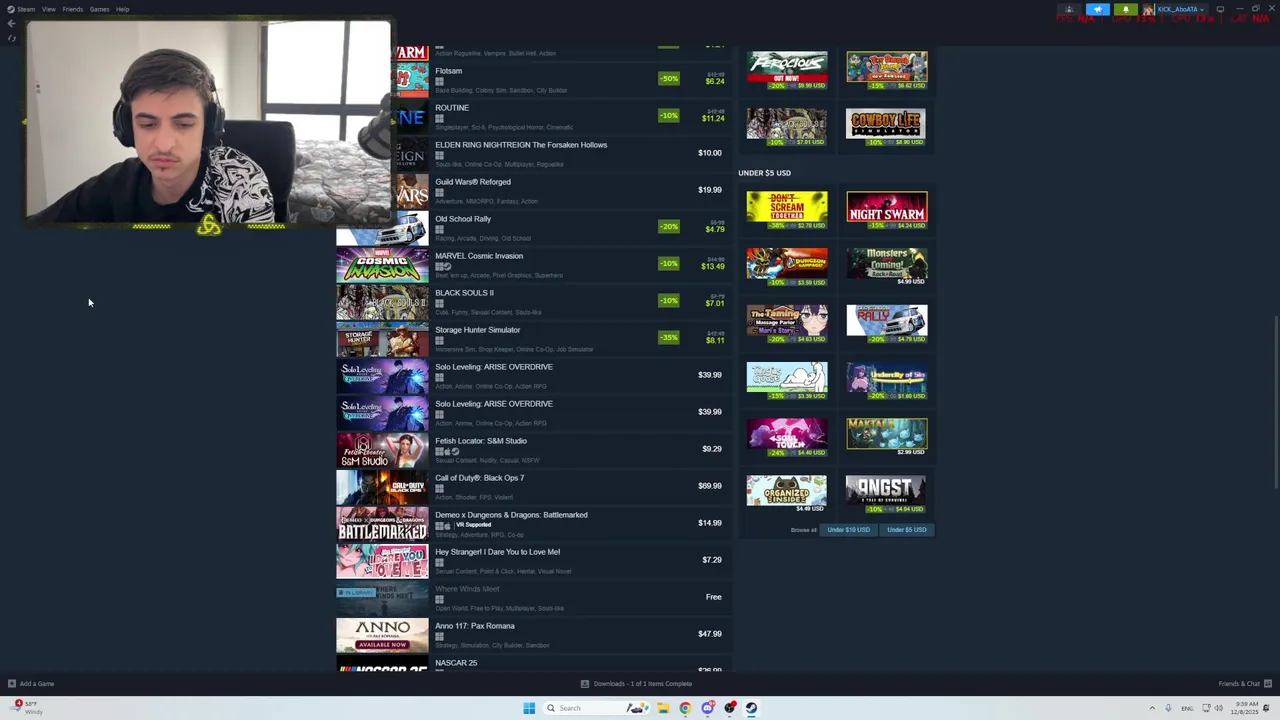Click the BLACK SOULS II thumbnail
Viewport: 1280px width, 720px height.
click(x=382, y=301)
